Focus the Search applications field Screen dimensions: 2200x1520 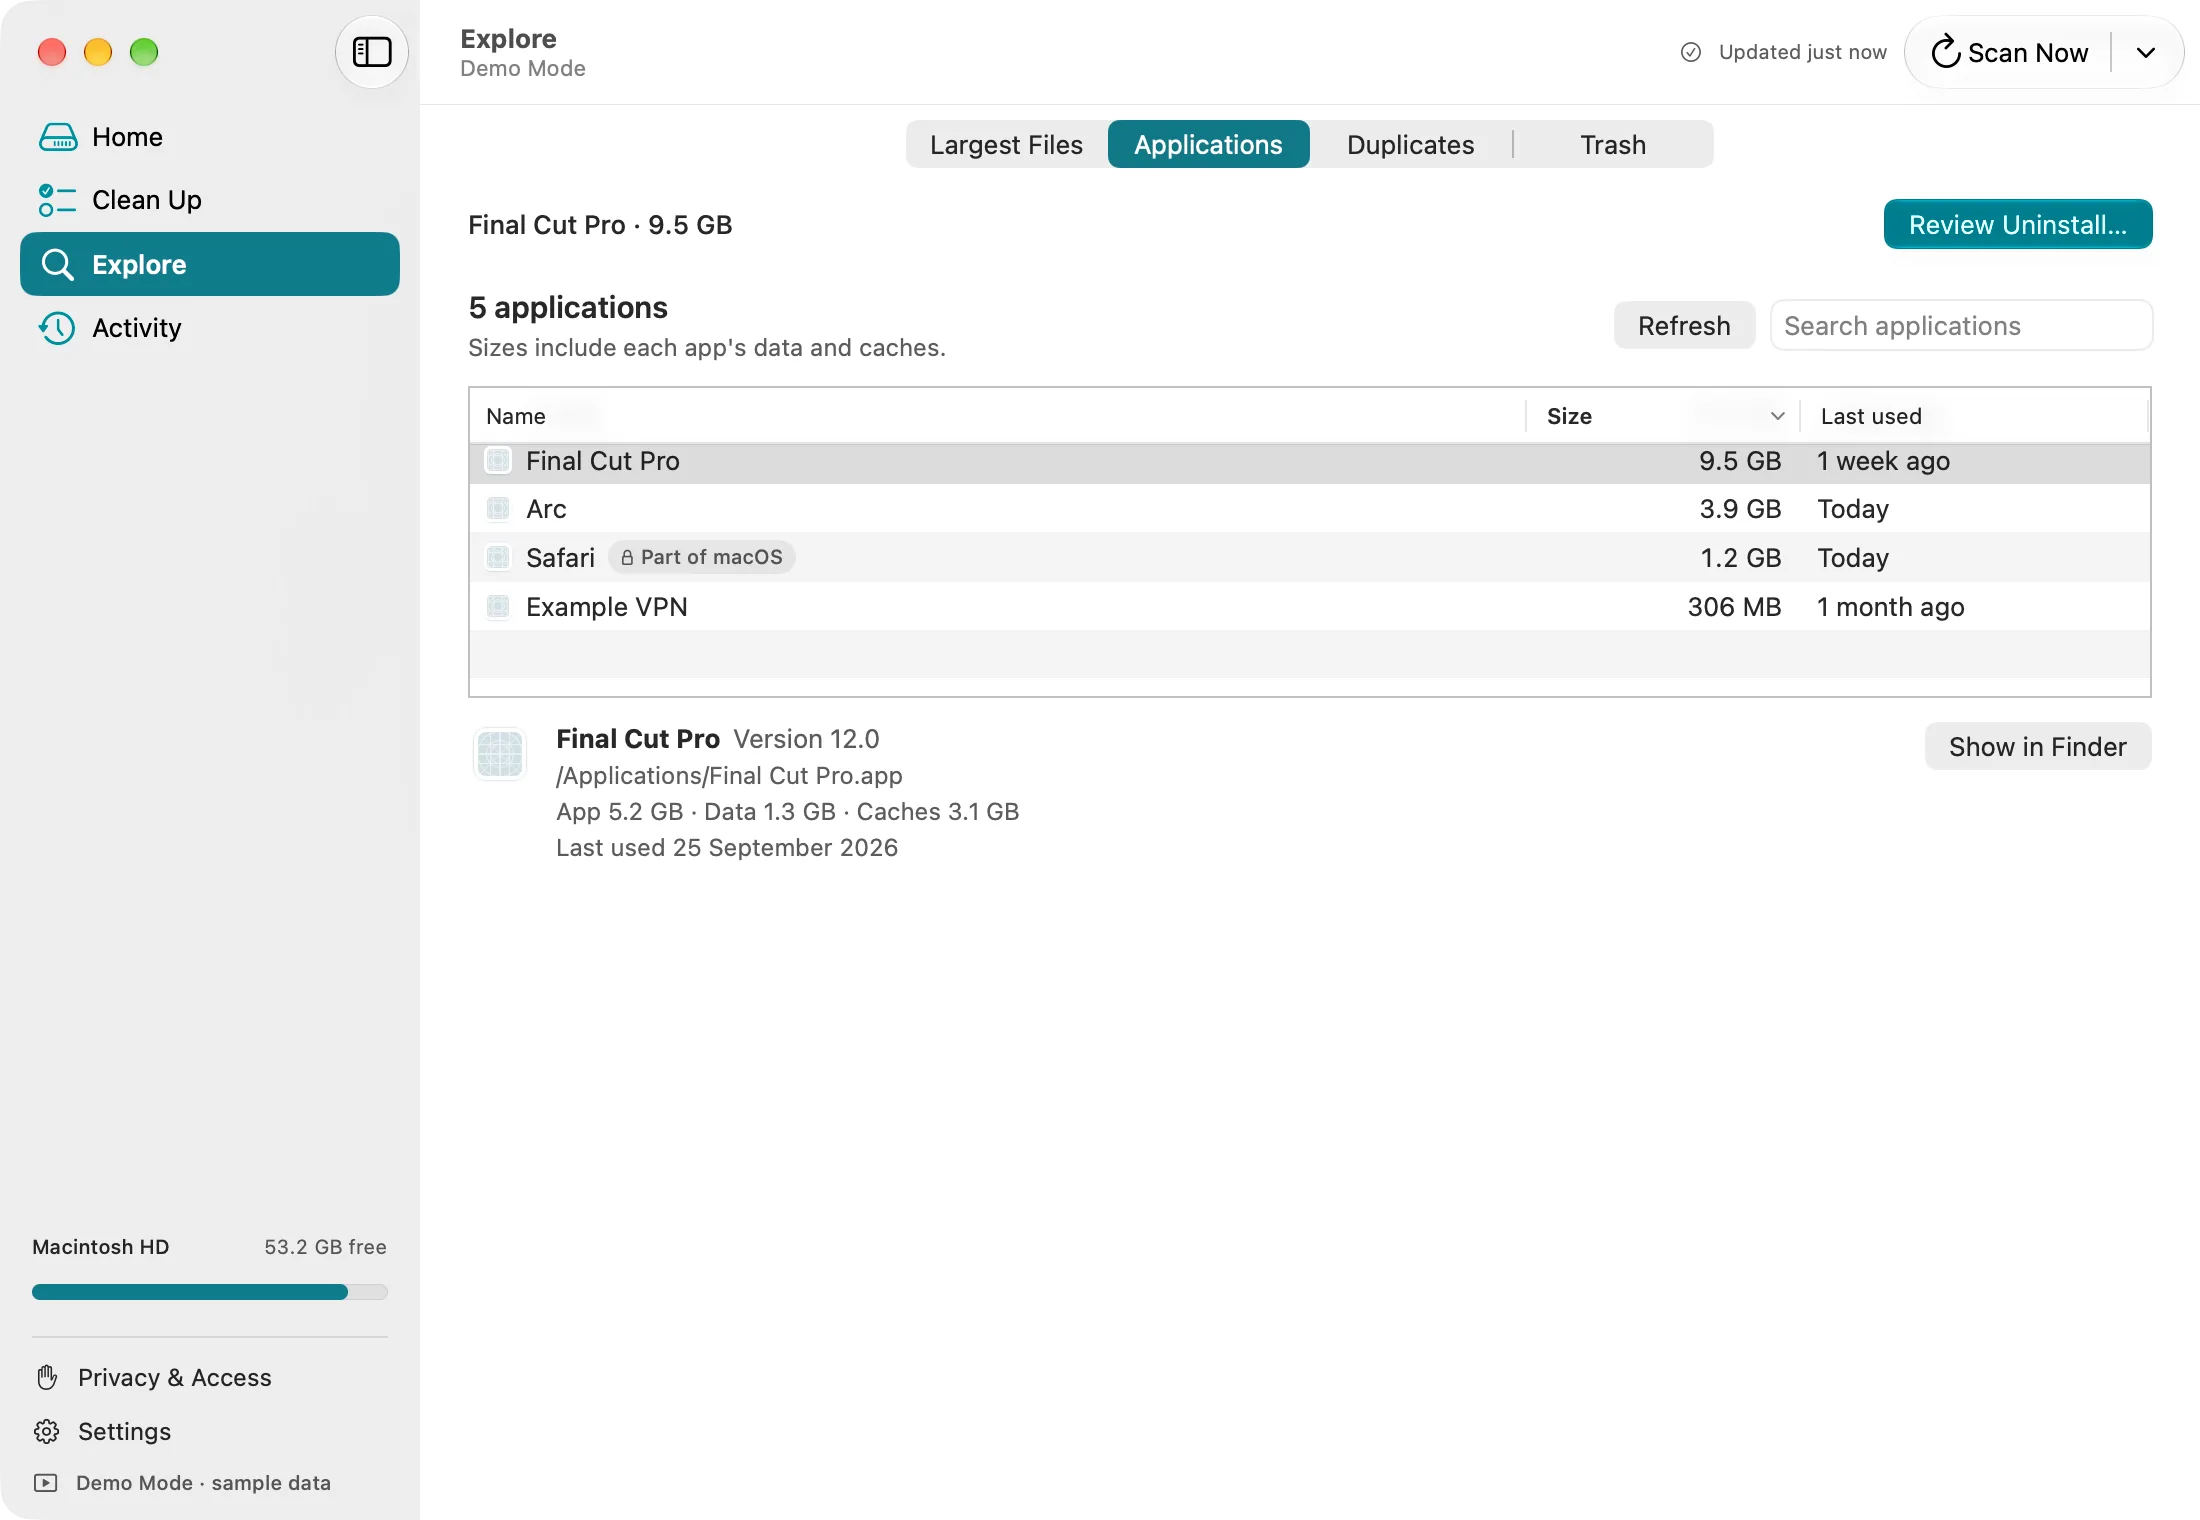[1961, 326]
